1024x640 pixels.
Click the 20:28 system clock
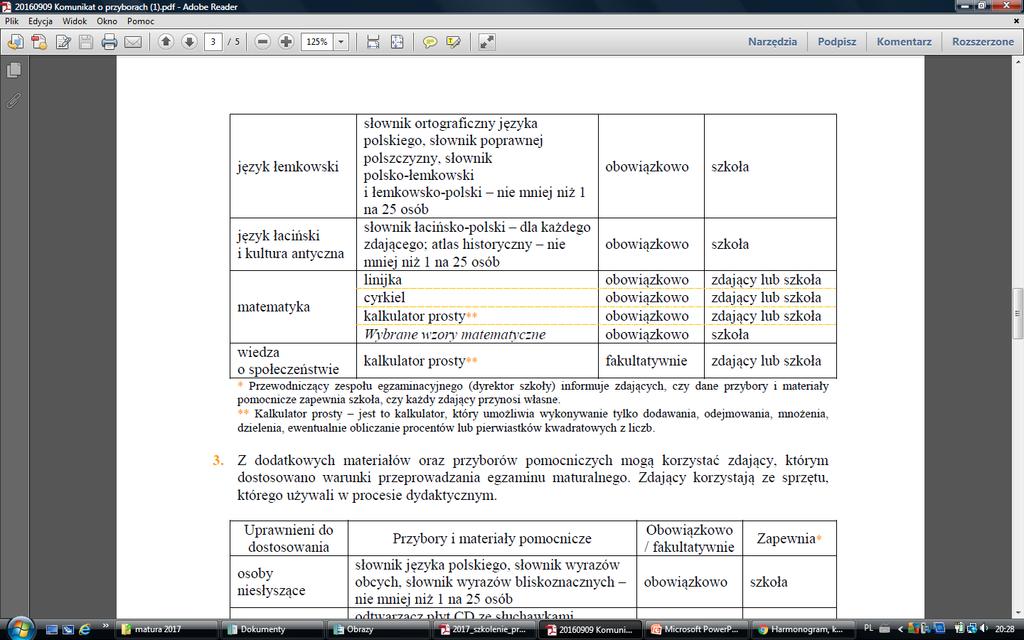[1004, 630]
